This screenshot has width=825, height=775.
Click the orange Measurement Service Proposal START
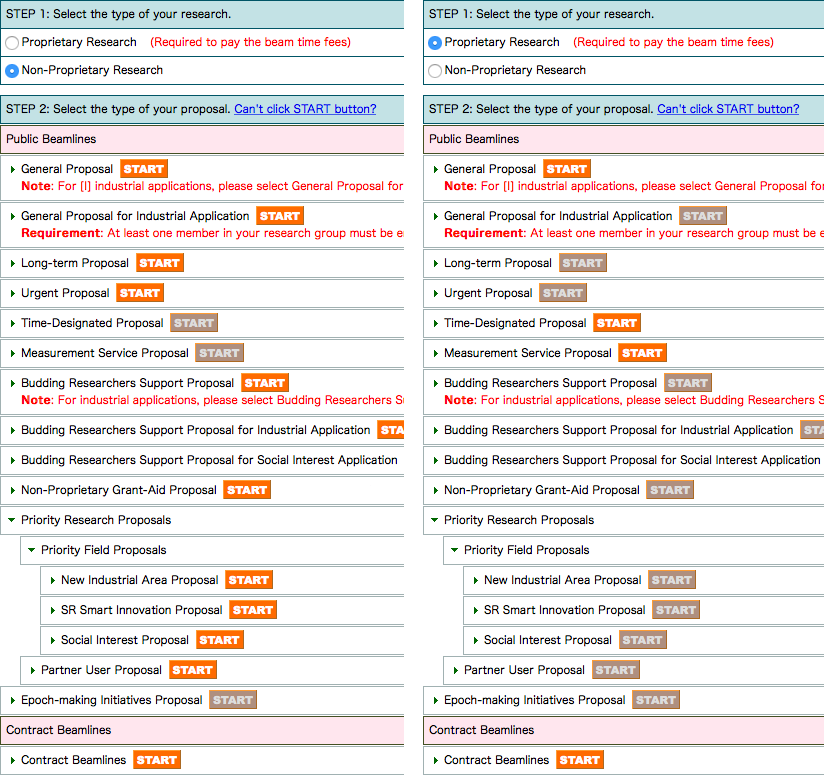(641, 353)
